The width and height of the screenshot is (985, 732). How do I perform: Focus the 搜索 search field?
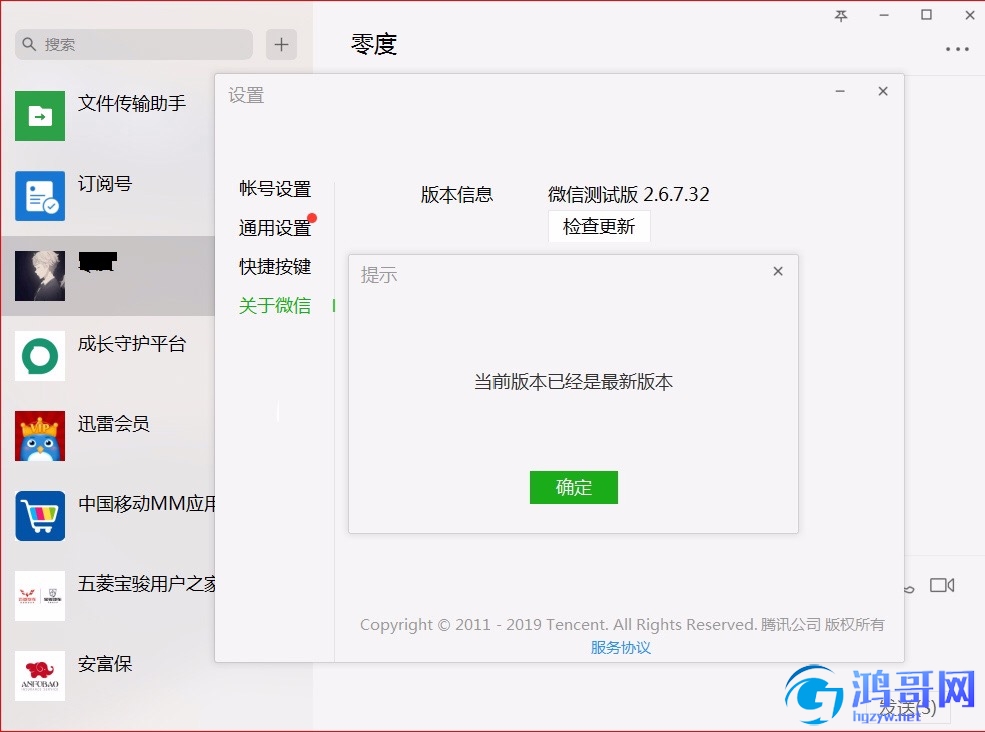click(x=134, y=44)
